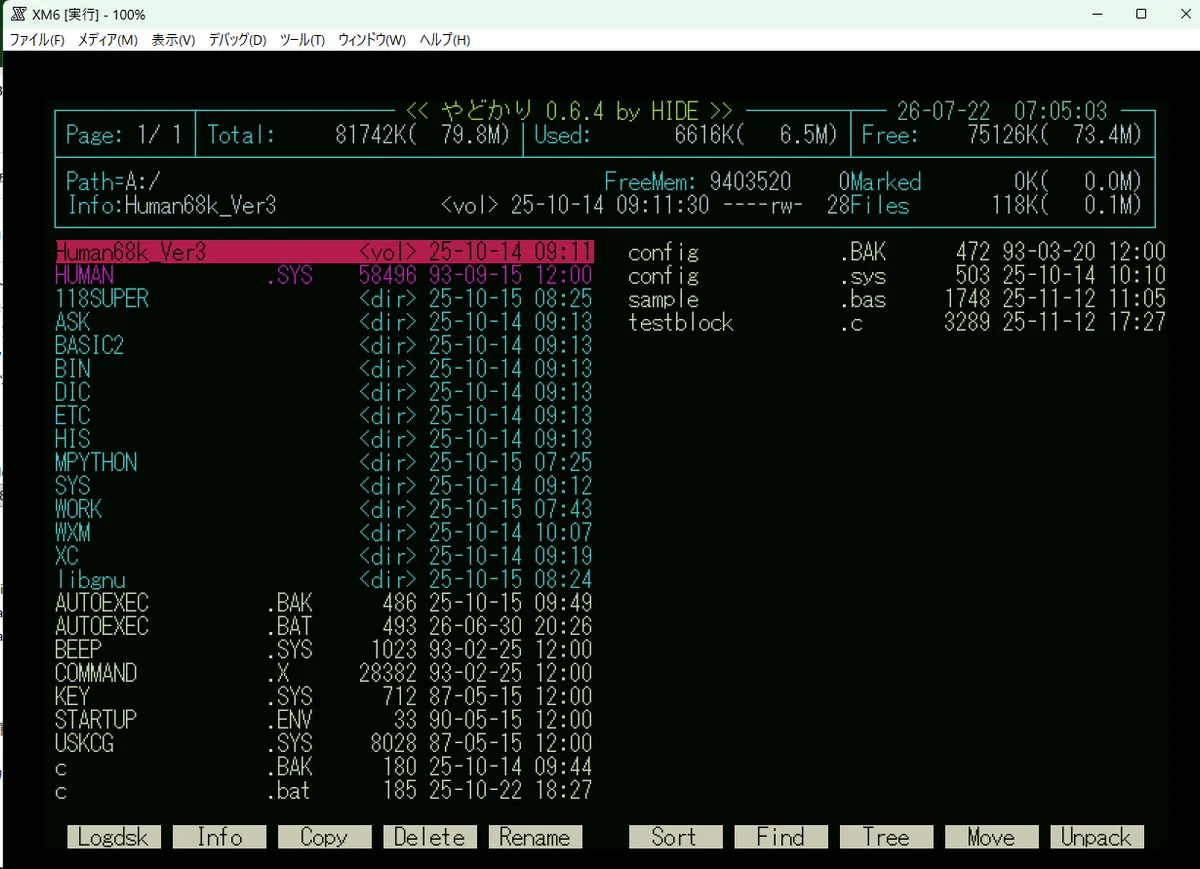This screenshot has width=1200, height=869.
Task: Select the c .BAK file
Action: (324, 767)
